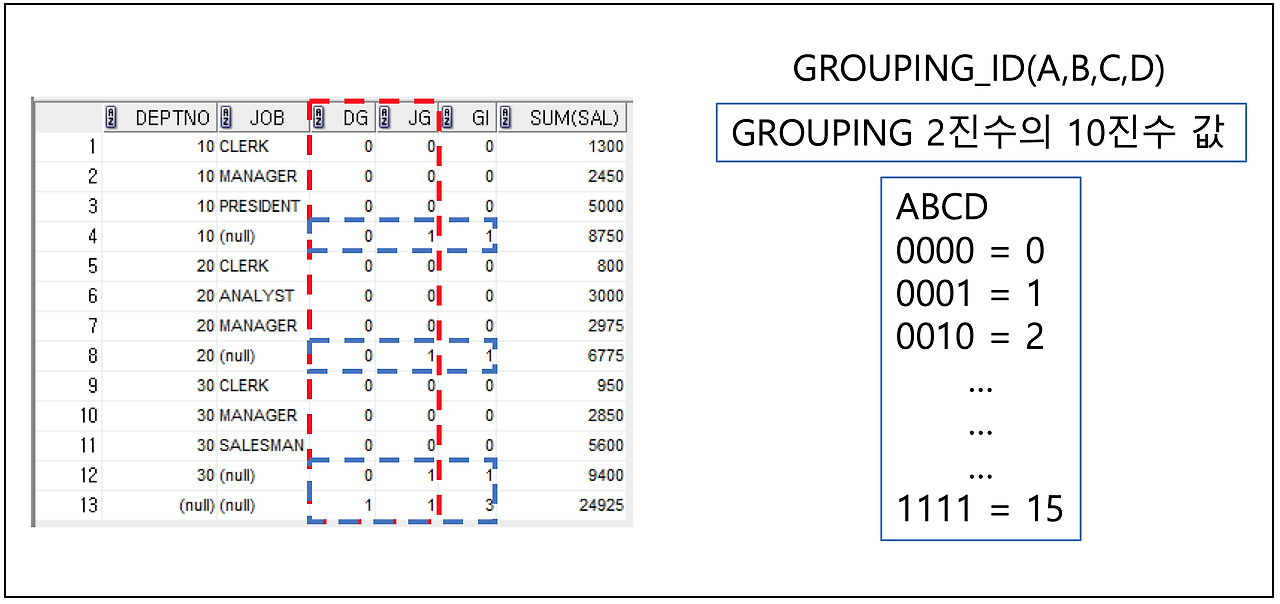The image size is (1280, 604).
Task: Select the JOB column header label
Action: point(267,118)
